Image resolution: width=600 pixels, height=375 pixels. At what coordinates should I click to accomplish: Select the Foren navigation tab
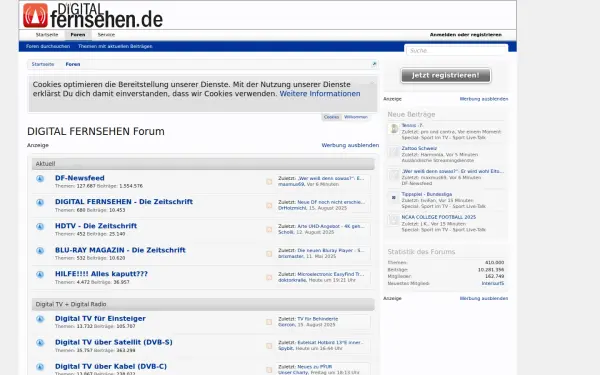(x=78, y=35)
